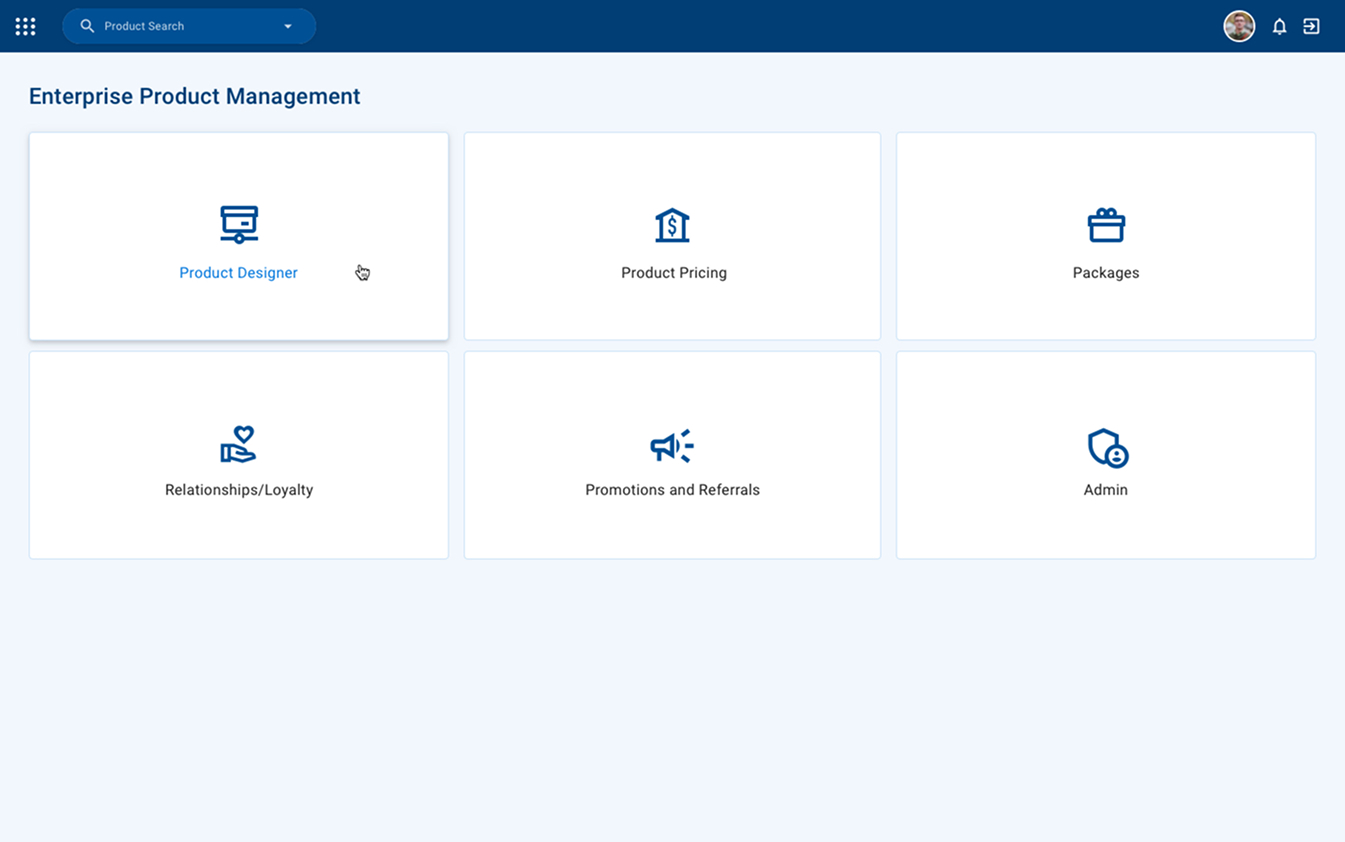This screenshot has width=1345, height=842.
Task: Open the user profile avatar
Action: [x=1239, y=26]
